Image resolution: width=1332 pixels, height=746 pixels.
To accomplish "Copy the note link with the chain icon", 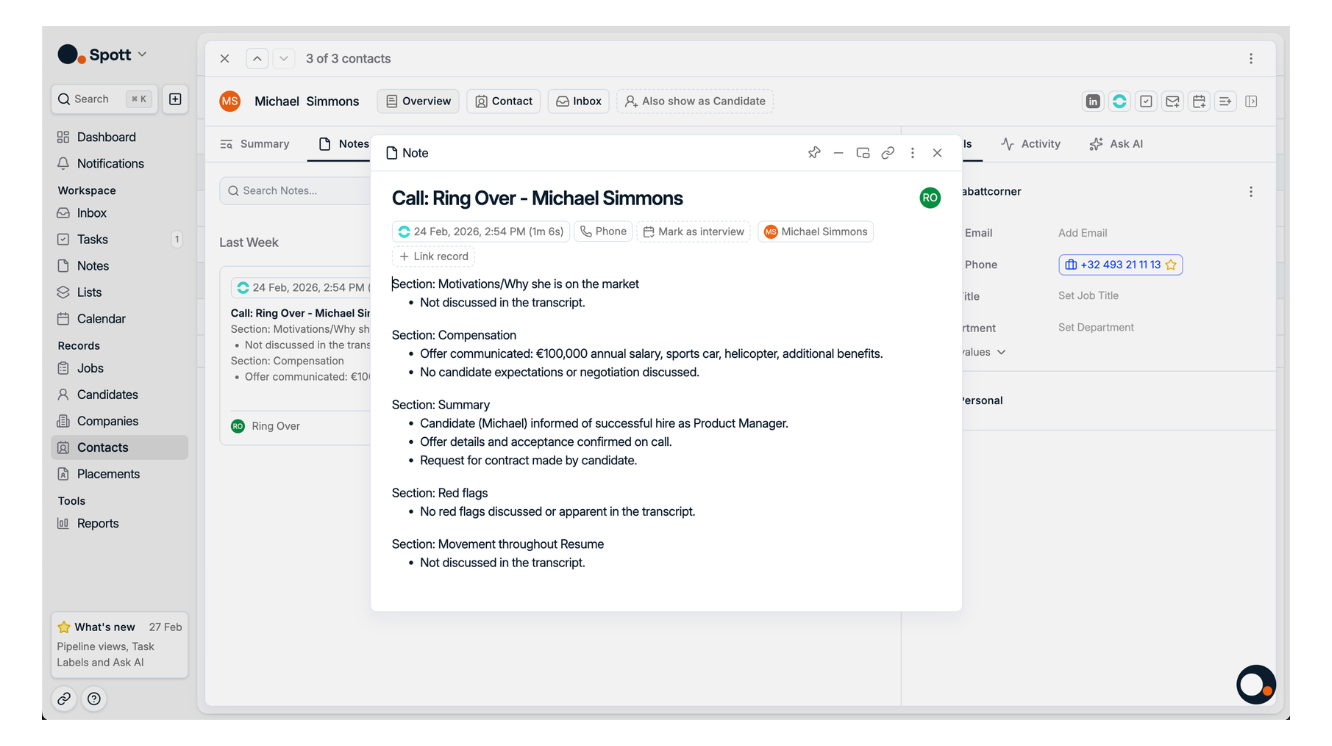I will pos(888,152).
